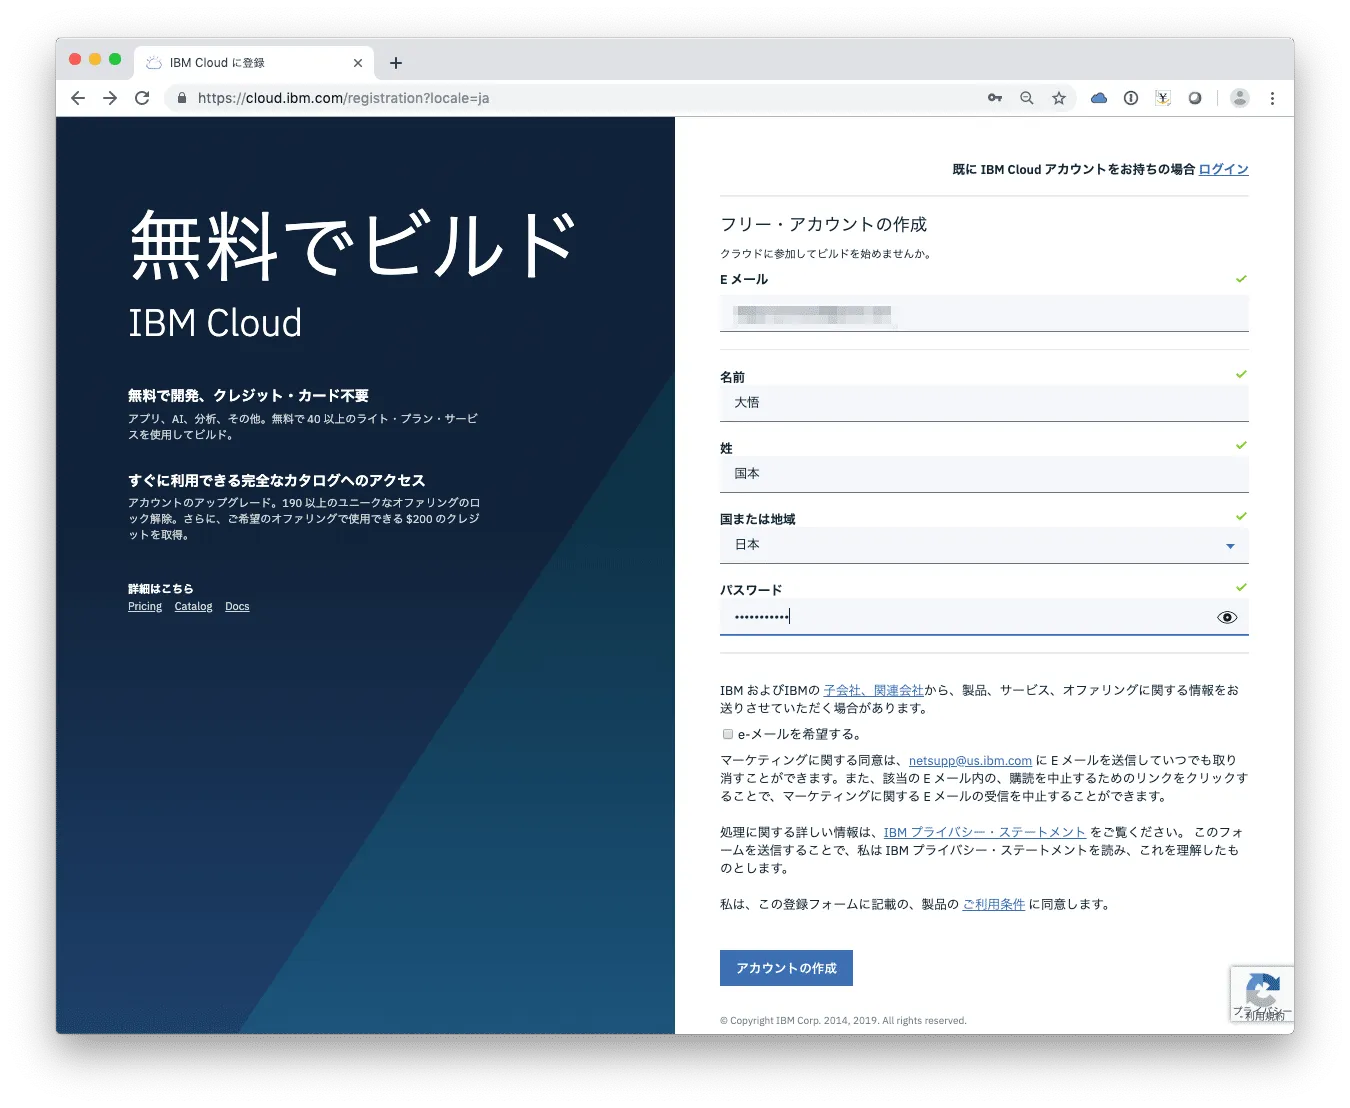The image size is (1350, 1108).
Task: Open the cloud extension icon
Action: pyautogui.click(x=1099, y=98)
